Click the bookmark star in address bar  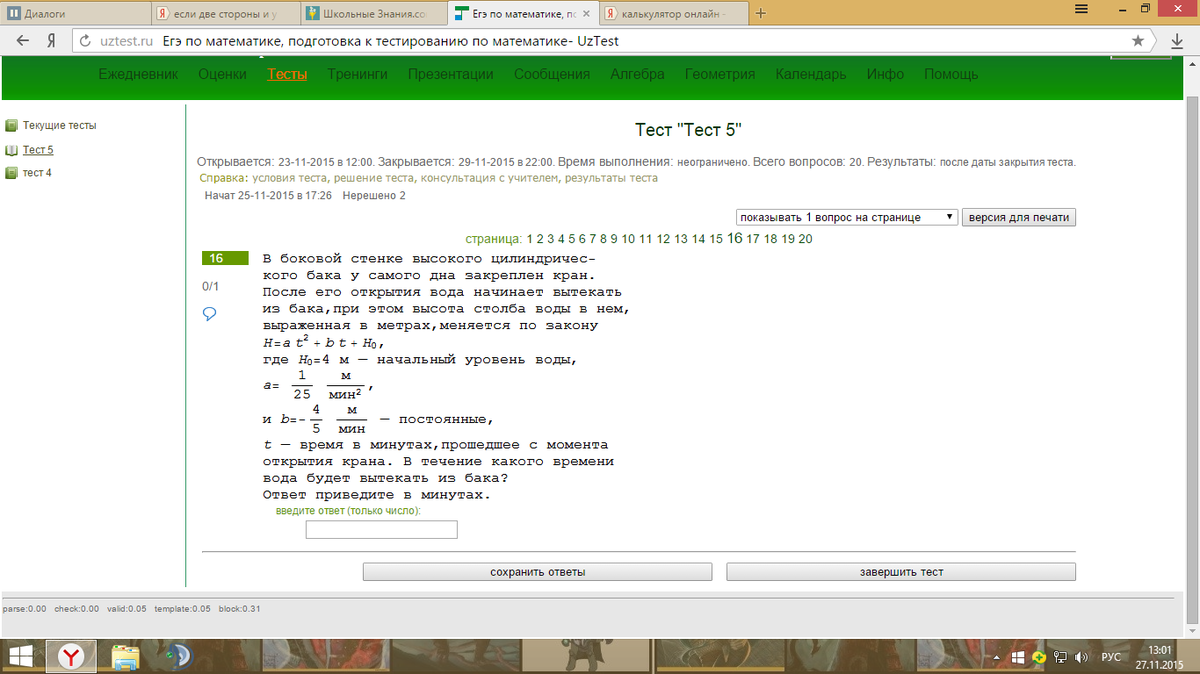(x=1137, y=41)
